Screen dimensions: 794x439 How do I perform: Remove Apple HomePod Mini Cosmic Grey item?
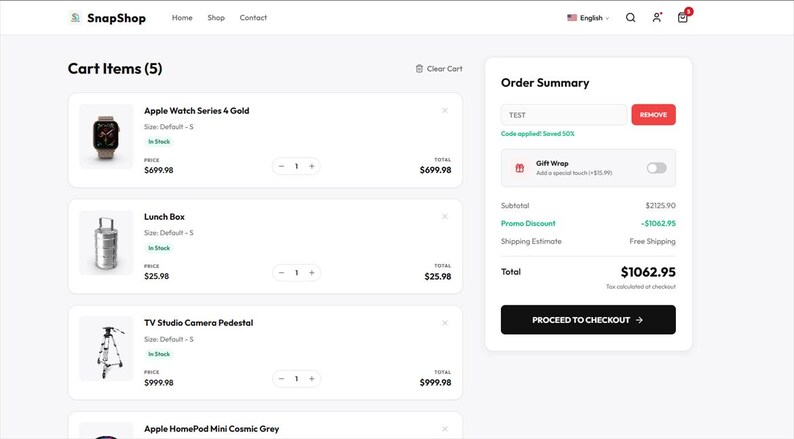click(445, 429)
